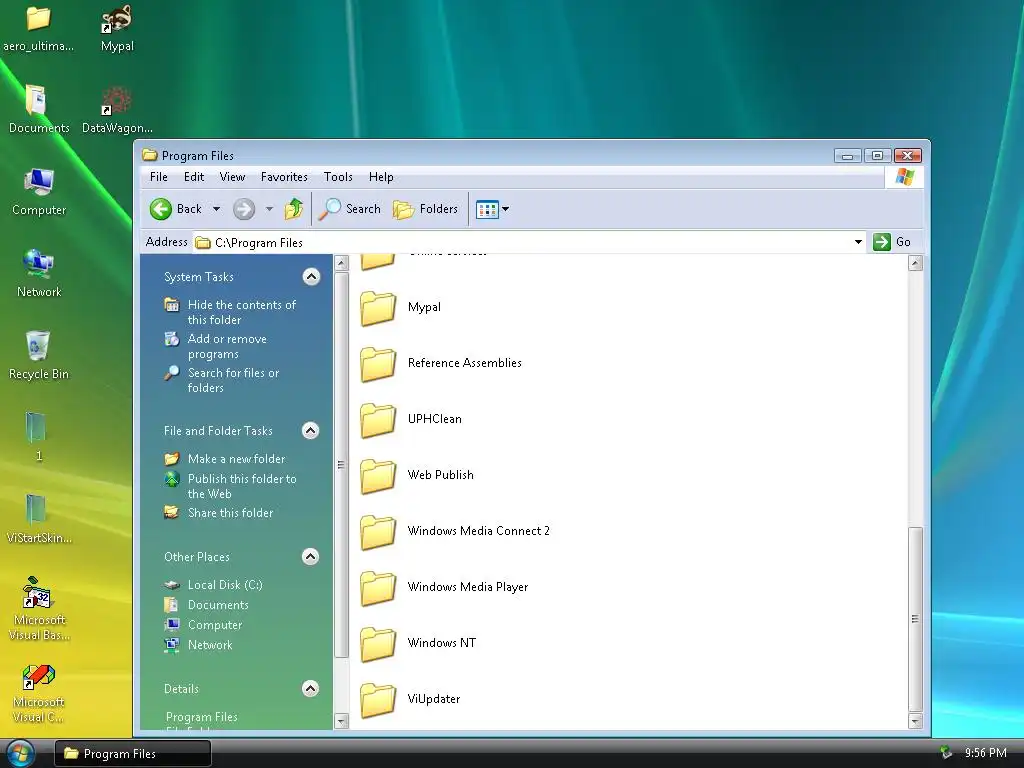
Task: Click Make a new folder
Action: (x=236, y=458)
